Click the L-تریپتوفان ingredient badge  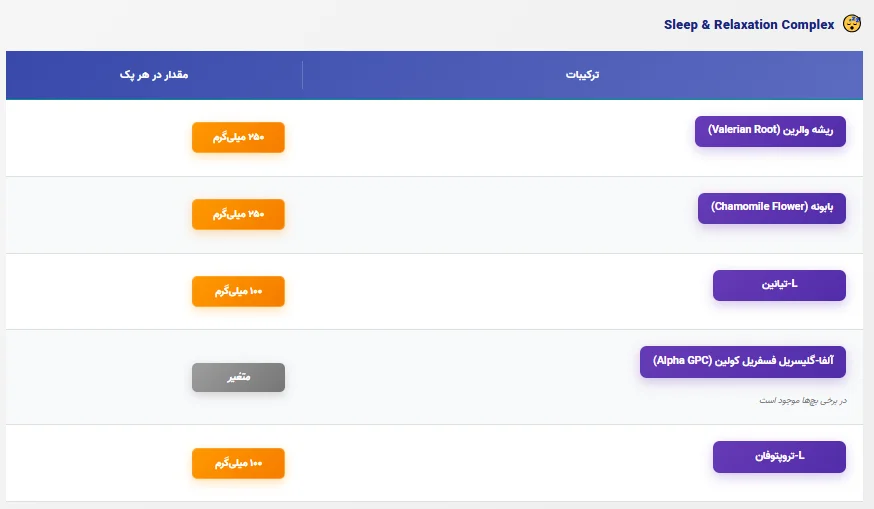point(779,457)
